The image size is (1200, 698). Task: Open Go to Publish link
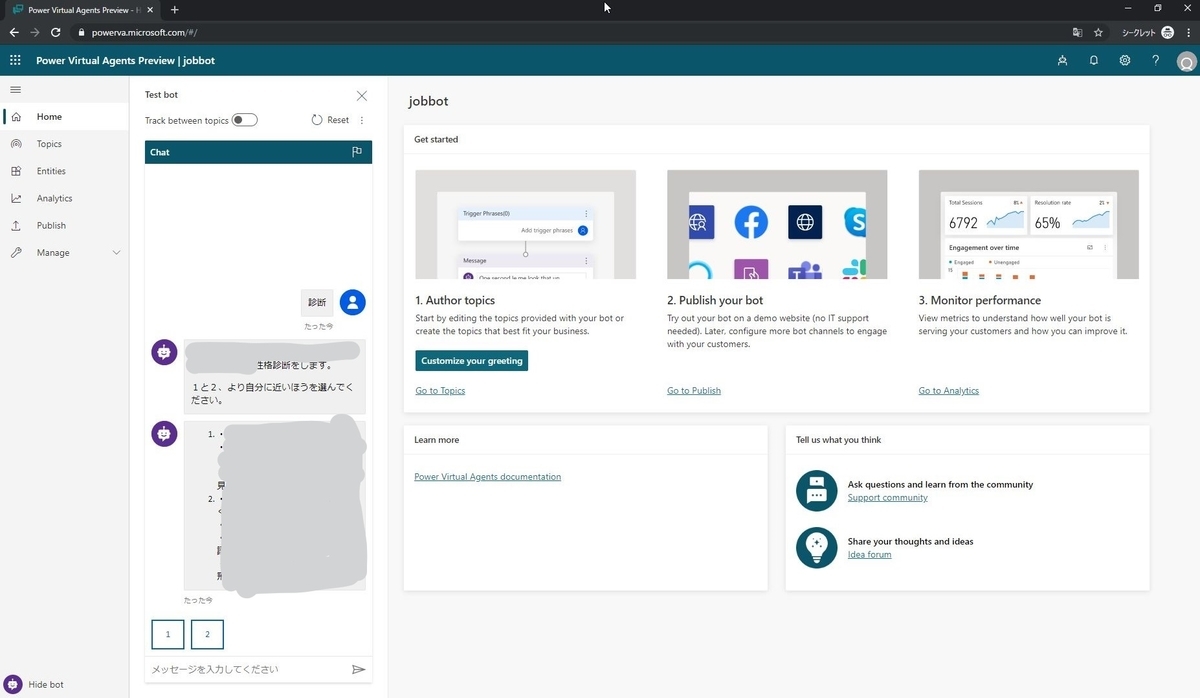[694, 391]
